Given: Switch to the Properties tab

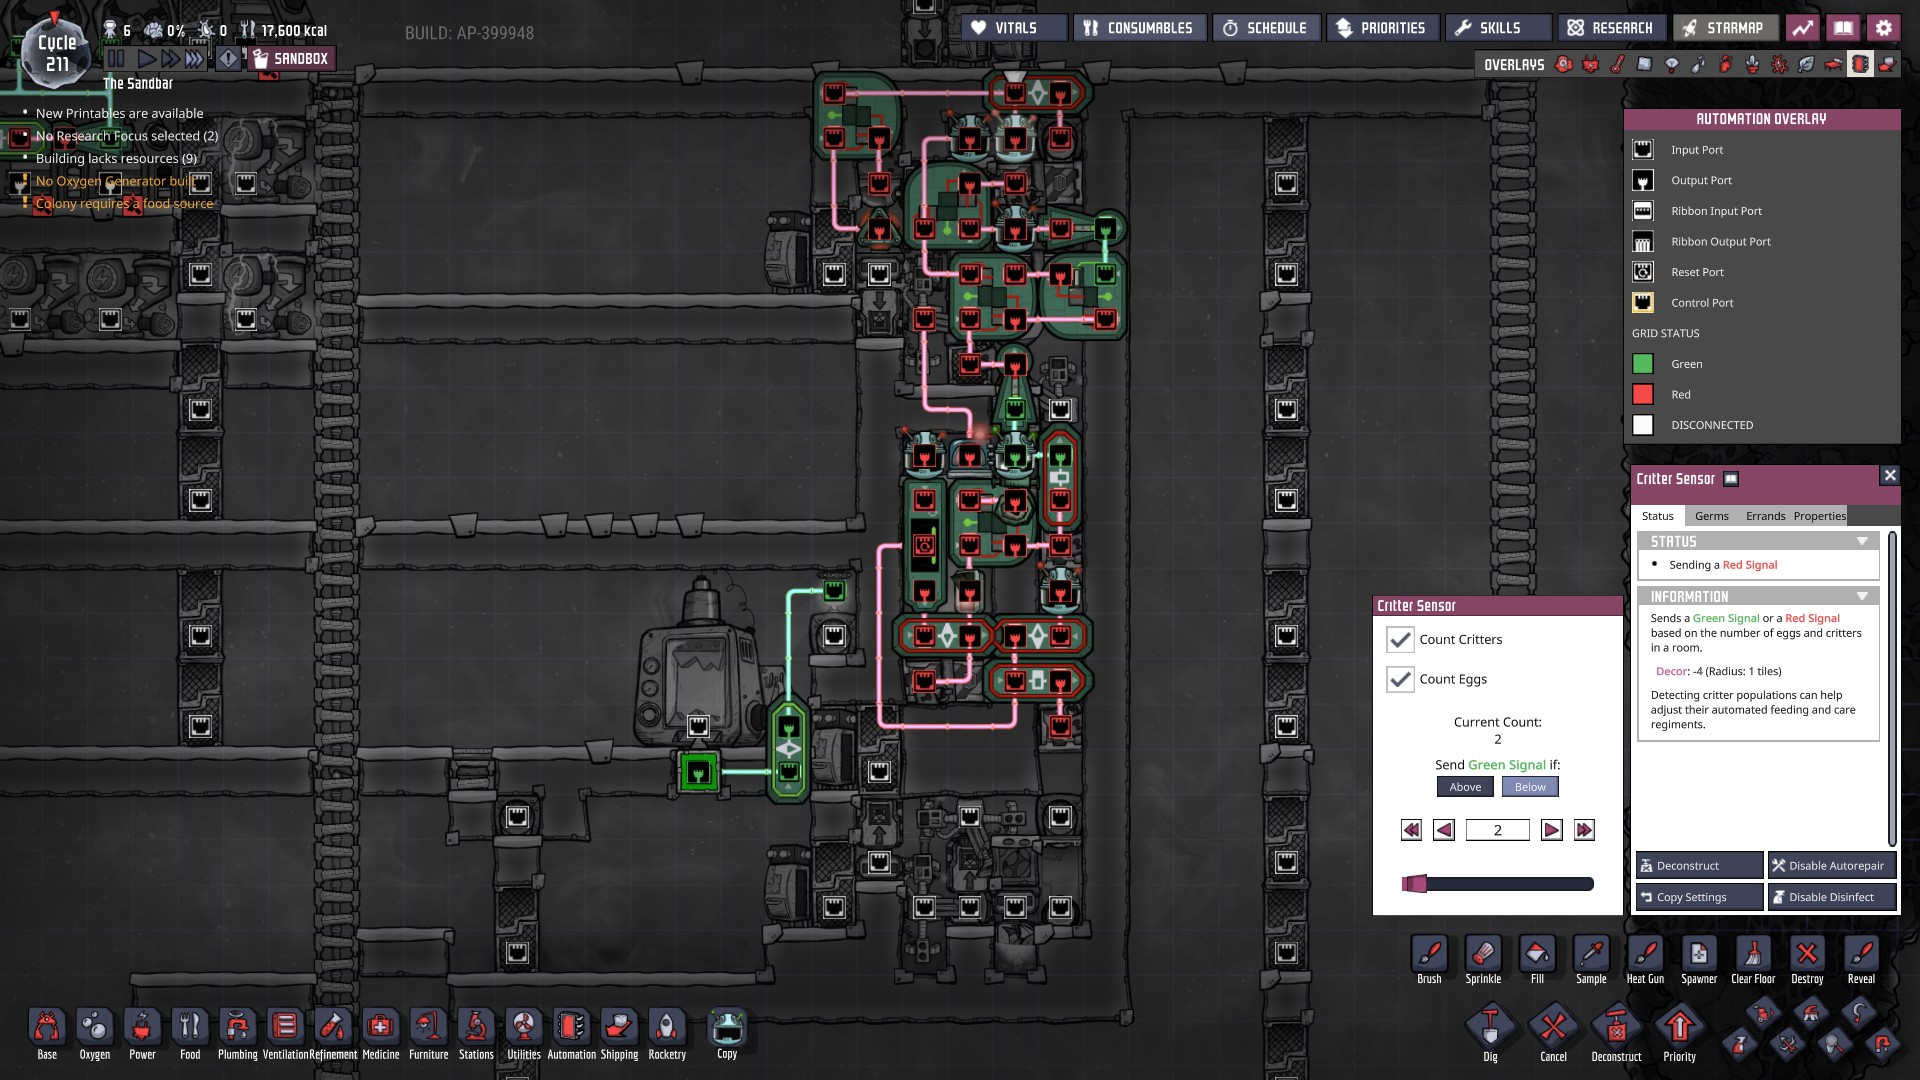Looking at the screenshot, I should pyautogui.click(x=1820, y=516).
